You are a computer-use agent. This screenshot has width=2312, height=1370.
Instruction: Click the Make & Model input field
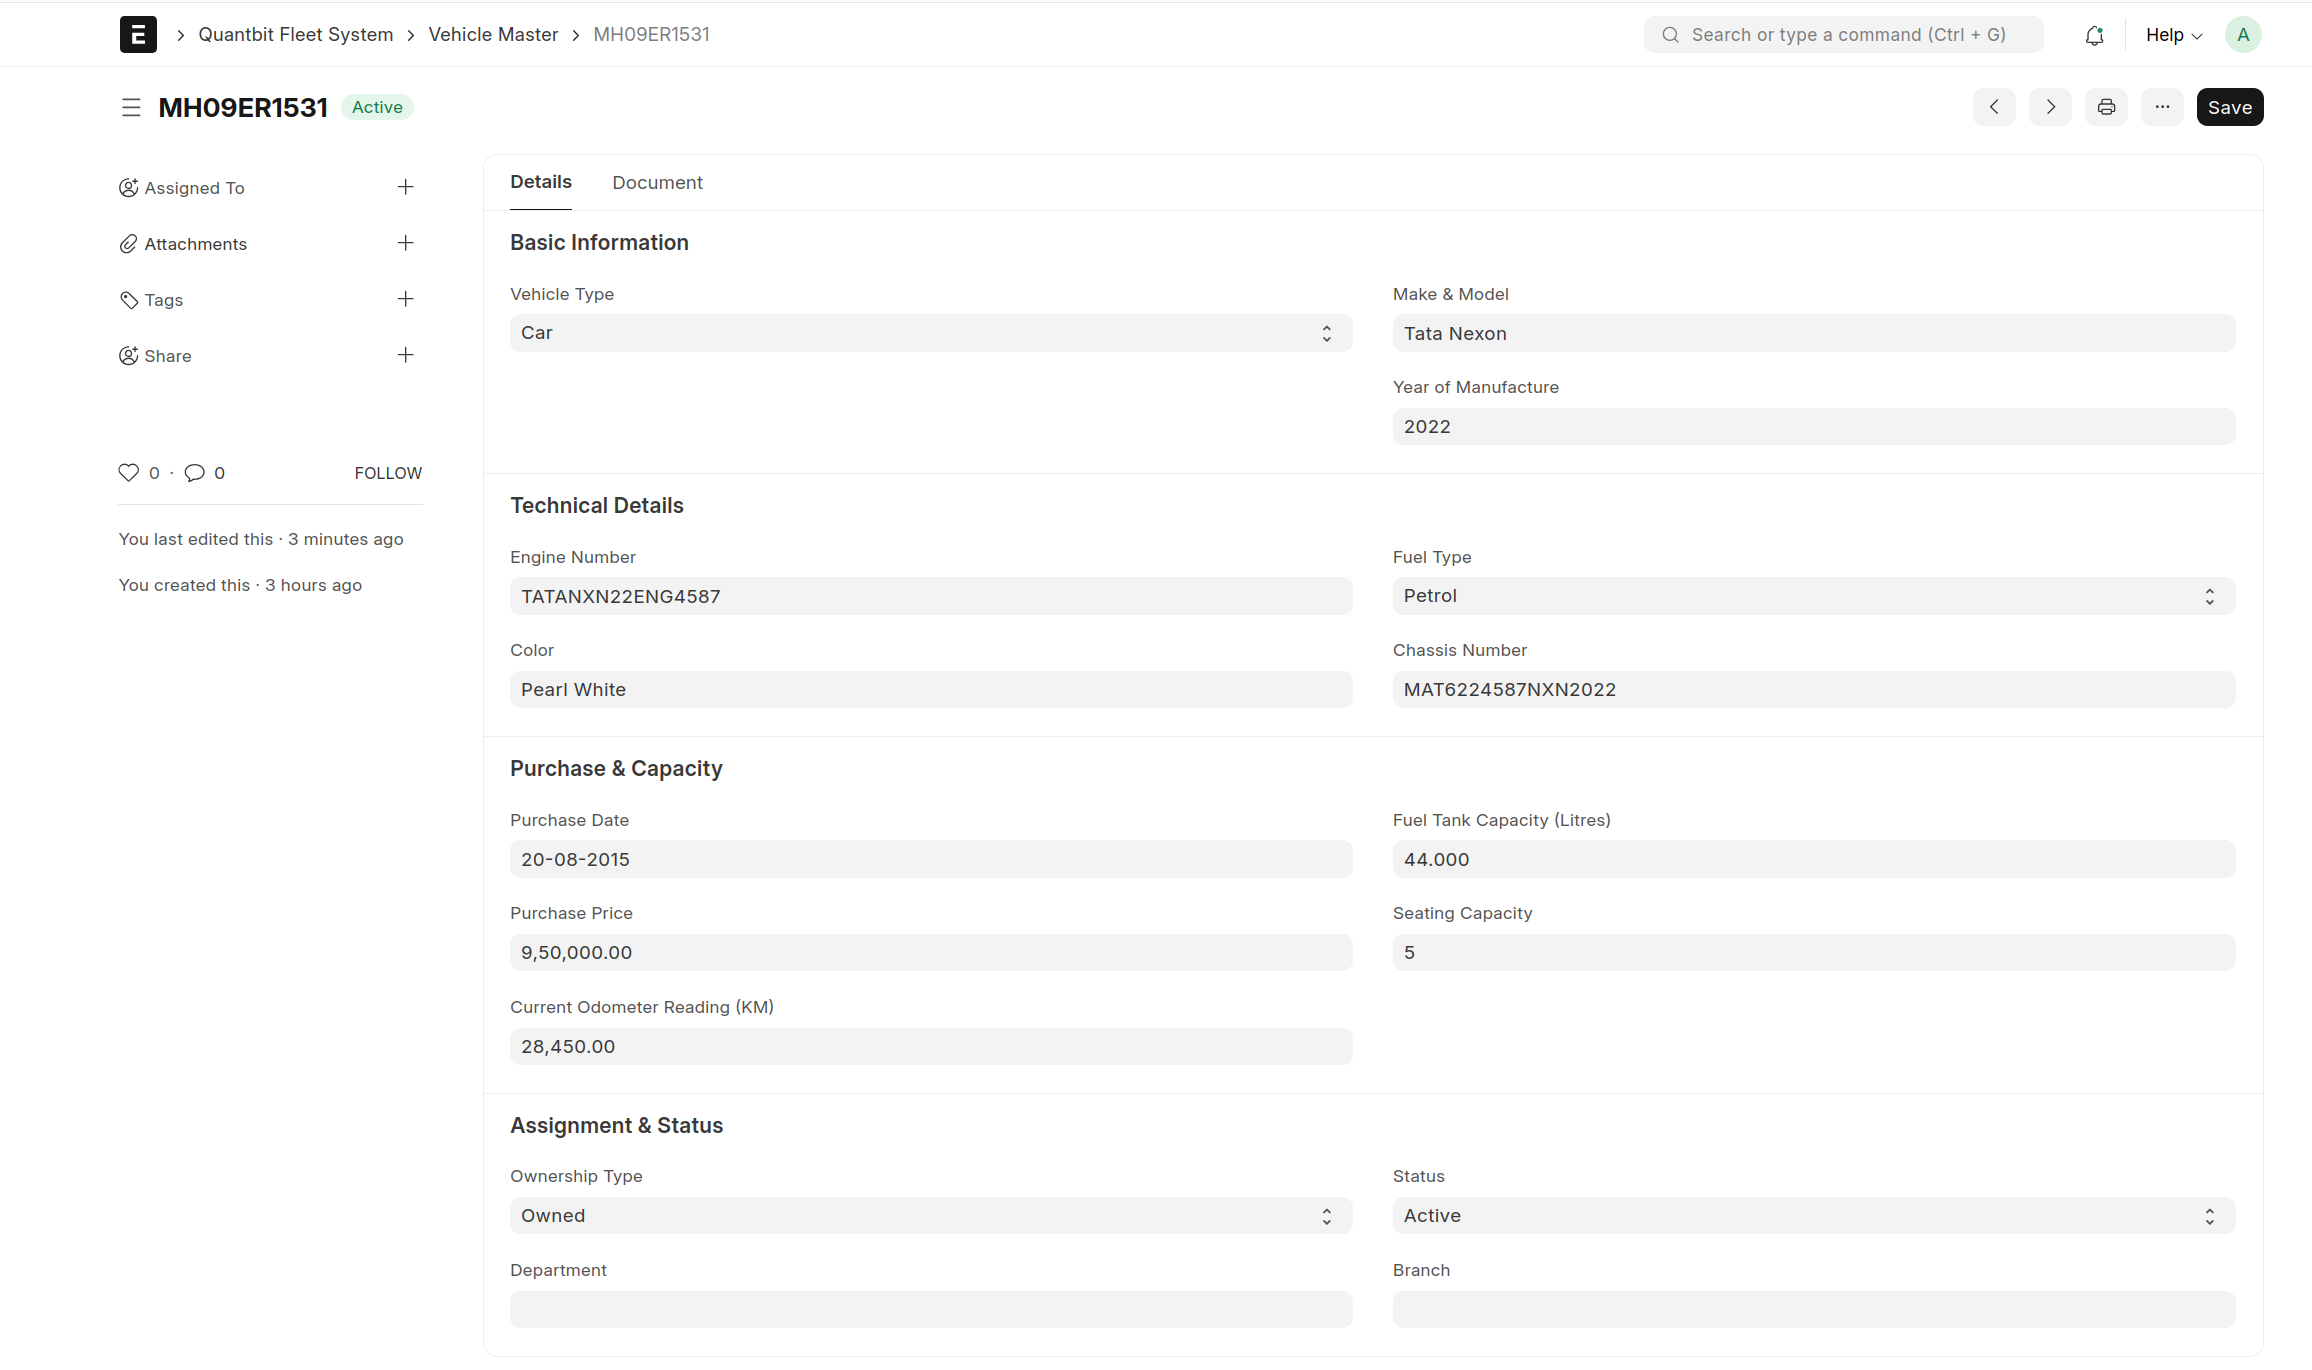coord(1813,333)
